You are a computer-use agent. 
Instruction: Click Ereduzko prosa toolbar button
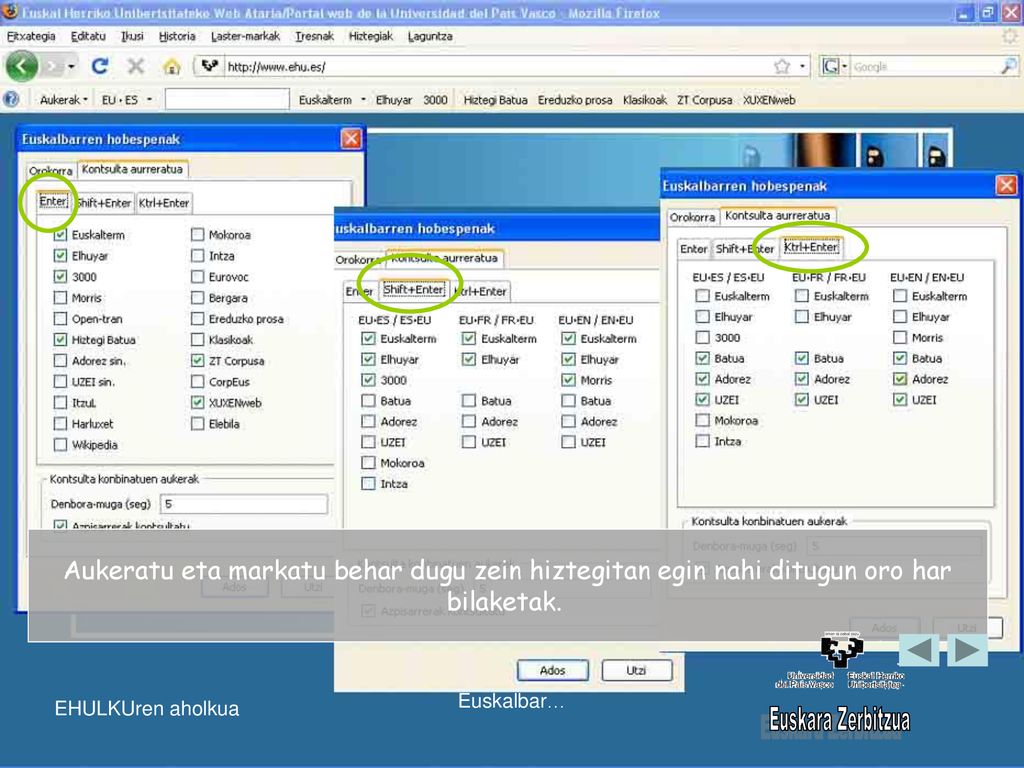575,100
